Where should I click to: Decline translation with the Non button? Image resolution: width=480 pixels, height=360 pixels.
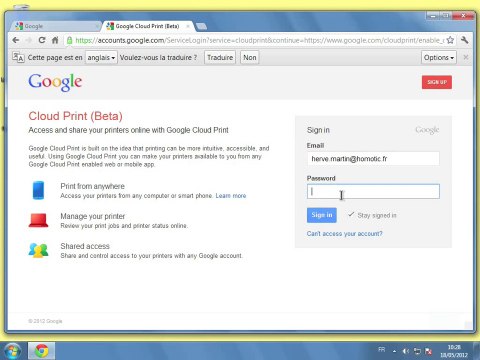tap(250, 57)
